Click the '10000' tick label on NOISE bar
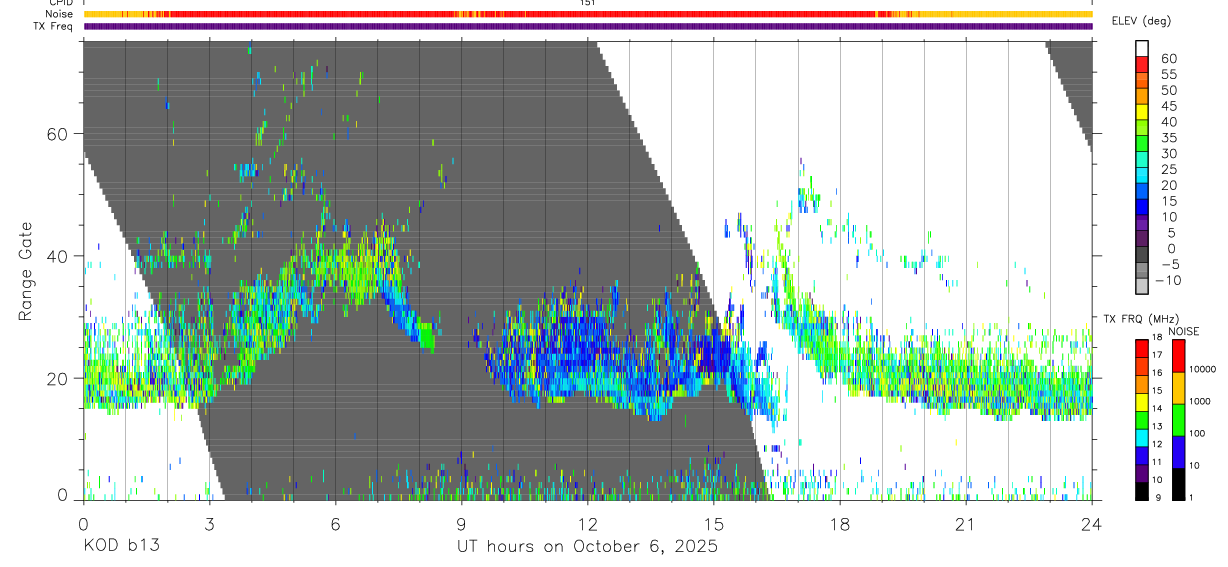 click(x=1204, y=369)
